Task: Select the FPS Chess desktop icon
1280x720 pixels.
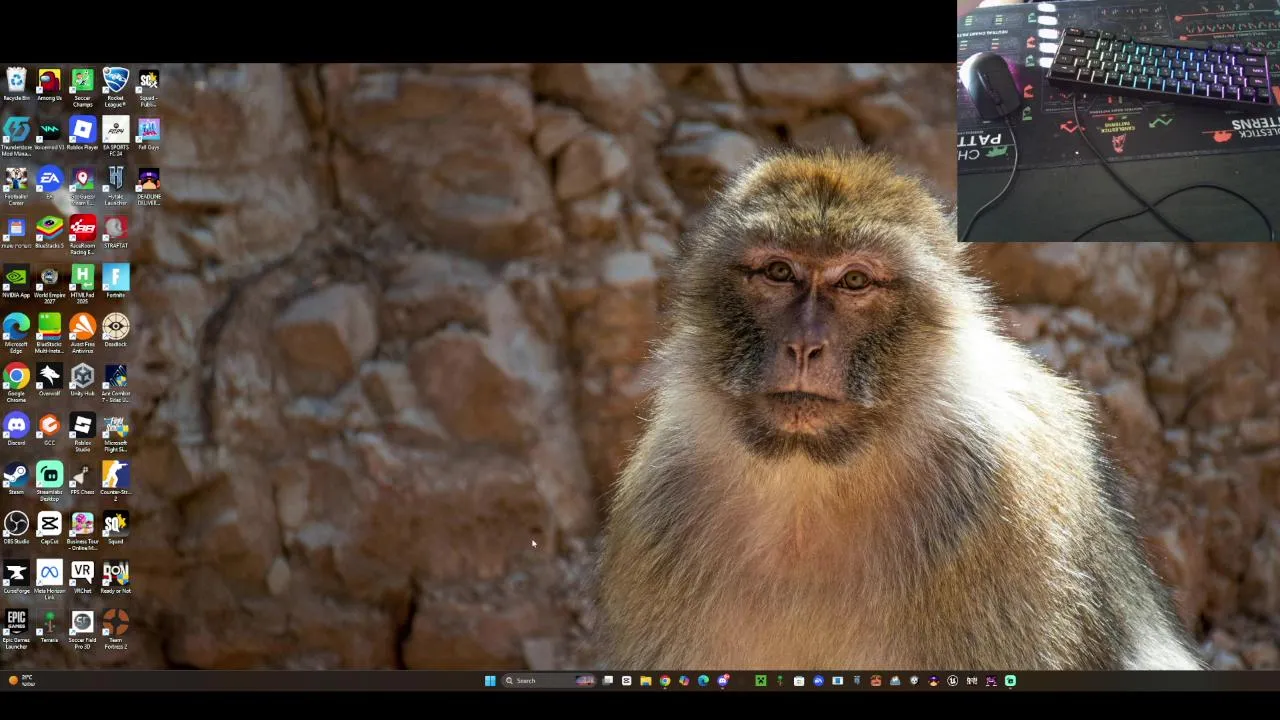Action: 82,477
